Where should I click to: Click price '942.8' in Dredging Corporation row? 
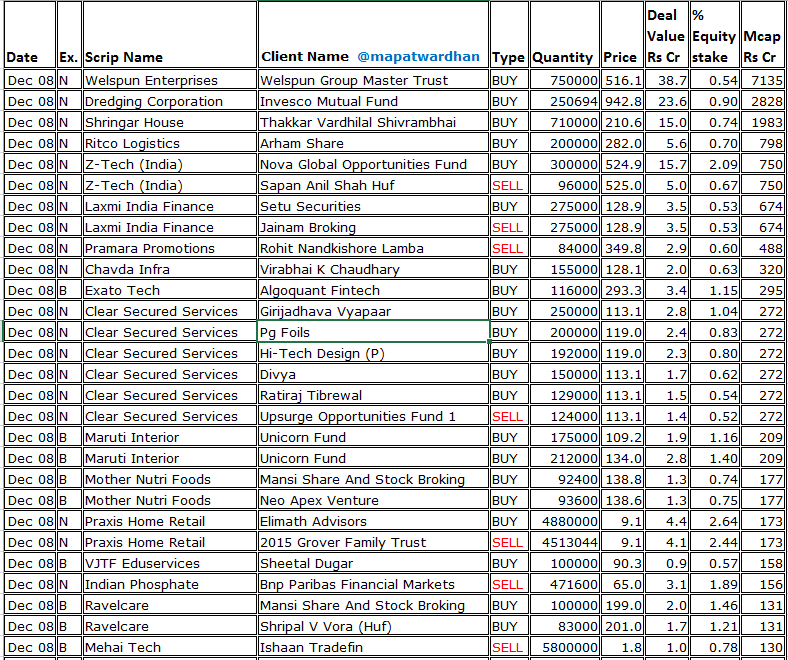[x=623, y=102]
